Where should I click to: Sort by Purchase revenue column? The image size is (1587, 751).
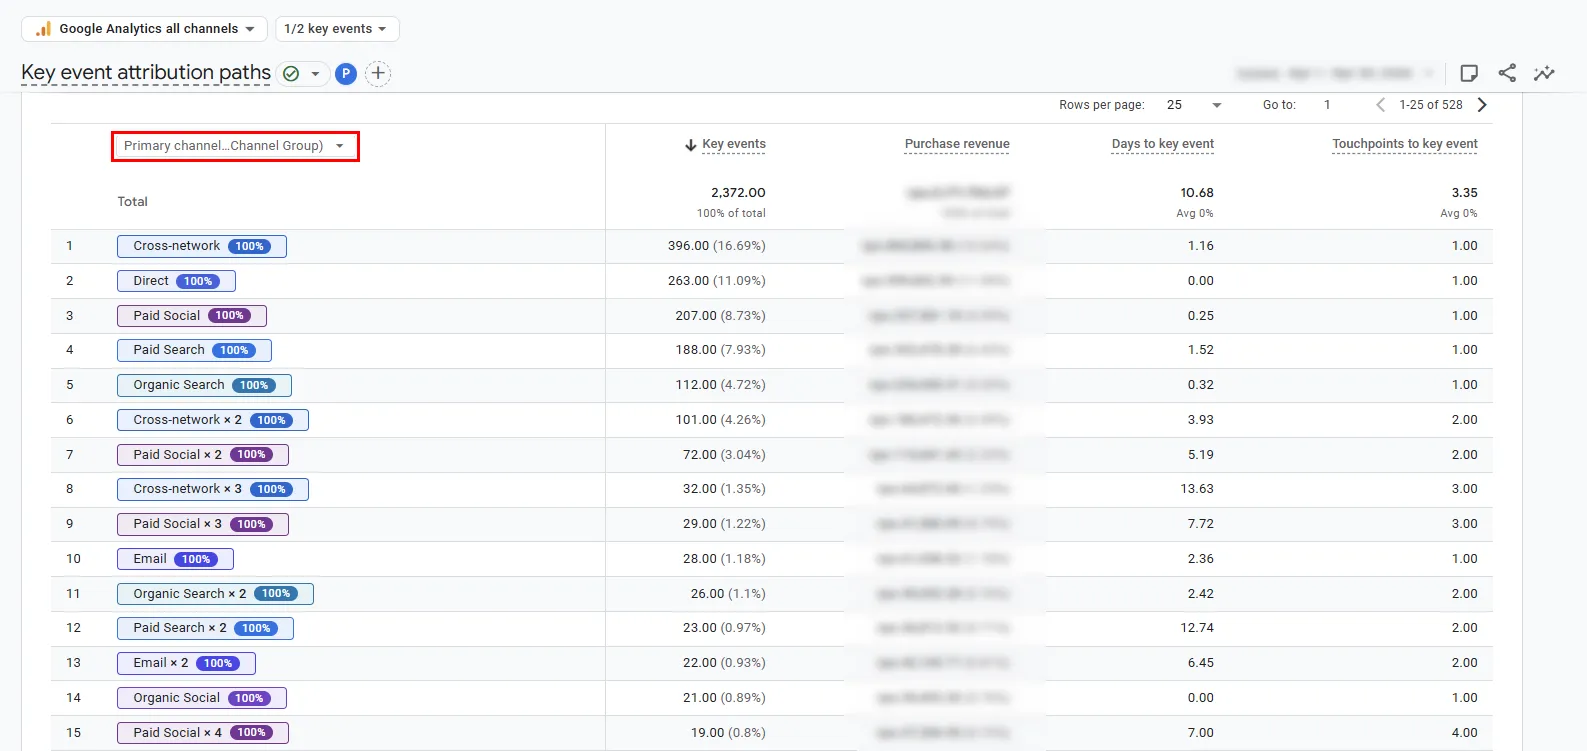pyautogui.click(x=957, y=144)
